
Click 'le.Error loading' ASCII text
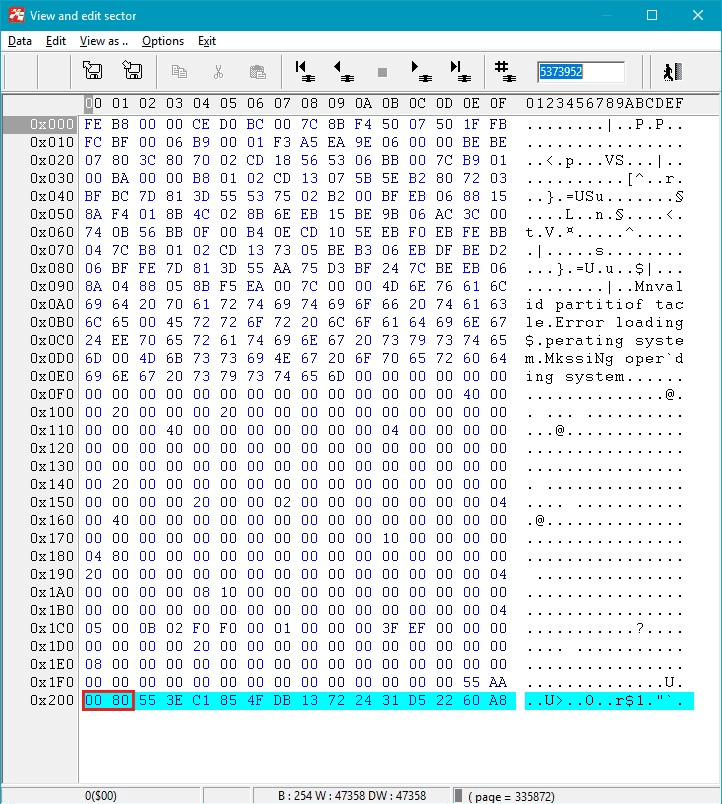pos(604,323)
